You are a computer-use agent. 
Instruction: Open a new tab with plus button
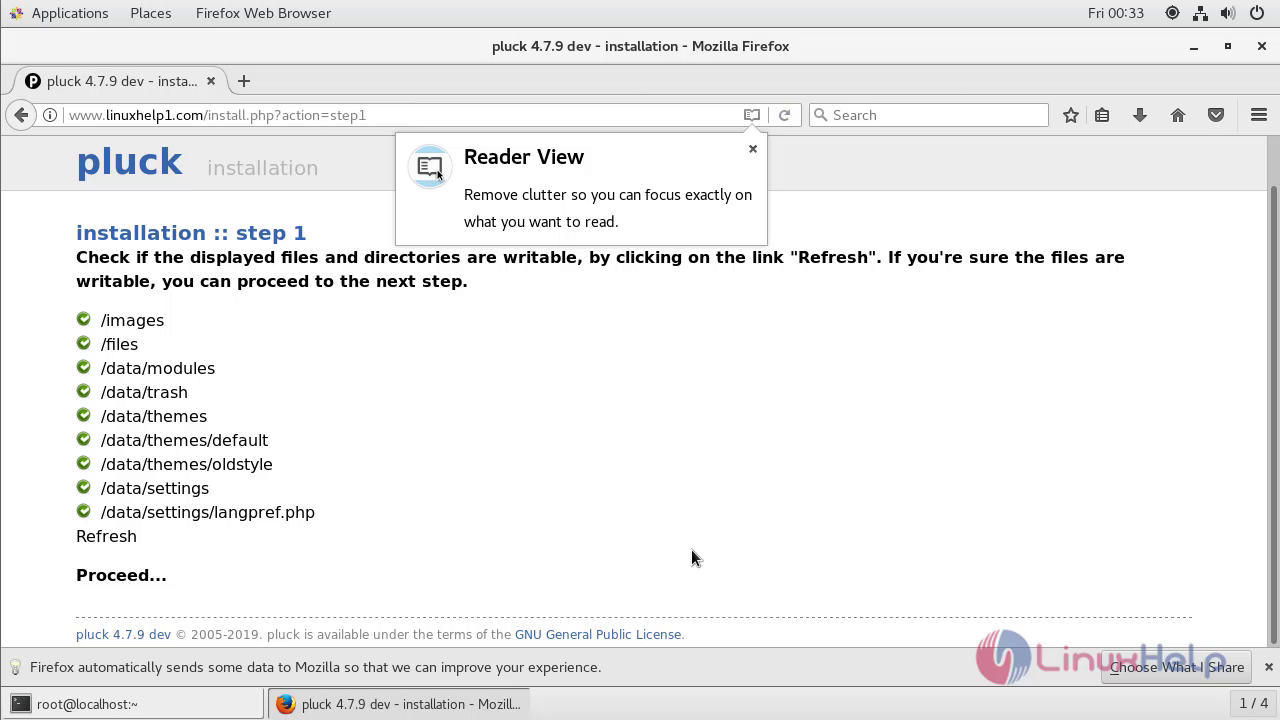(243, 81)
